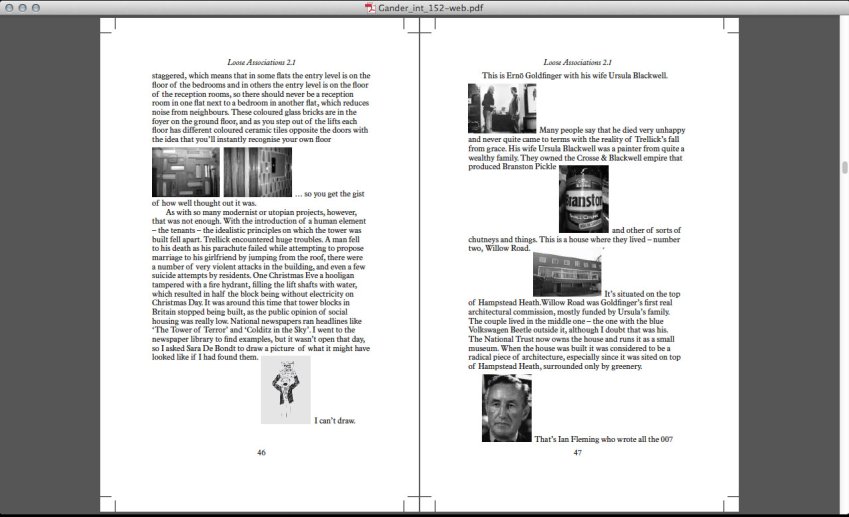Click the line starting 'The National Trust now owns'
Screen dimensions: 849x517
click(571, 339)
